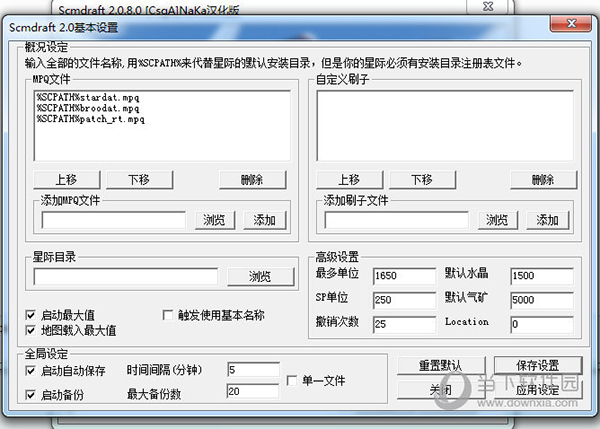600x429 pixels.
Task: Focus the 添加MPQ文件 path field
Action: (114, 220)
